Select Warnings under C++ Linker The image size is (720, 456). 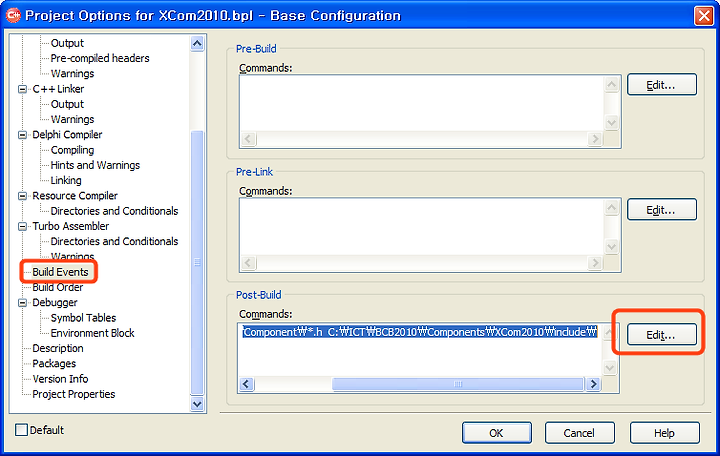(x=72, y=119)
